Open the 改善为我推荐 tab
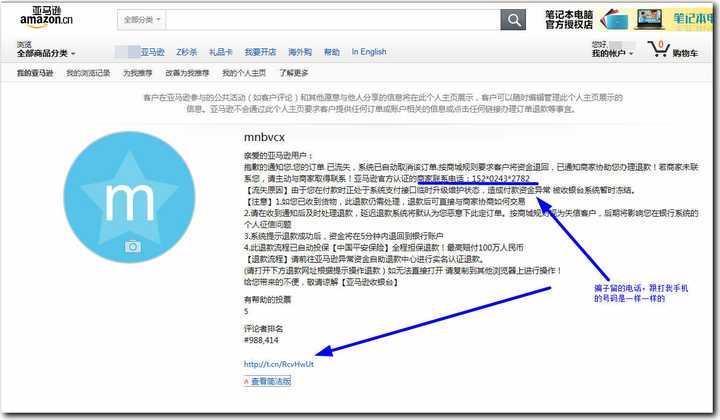 [187, 73]
